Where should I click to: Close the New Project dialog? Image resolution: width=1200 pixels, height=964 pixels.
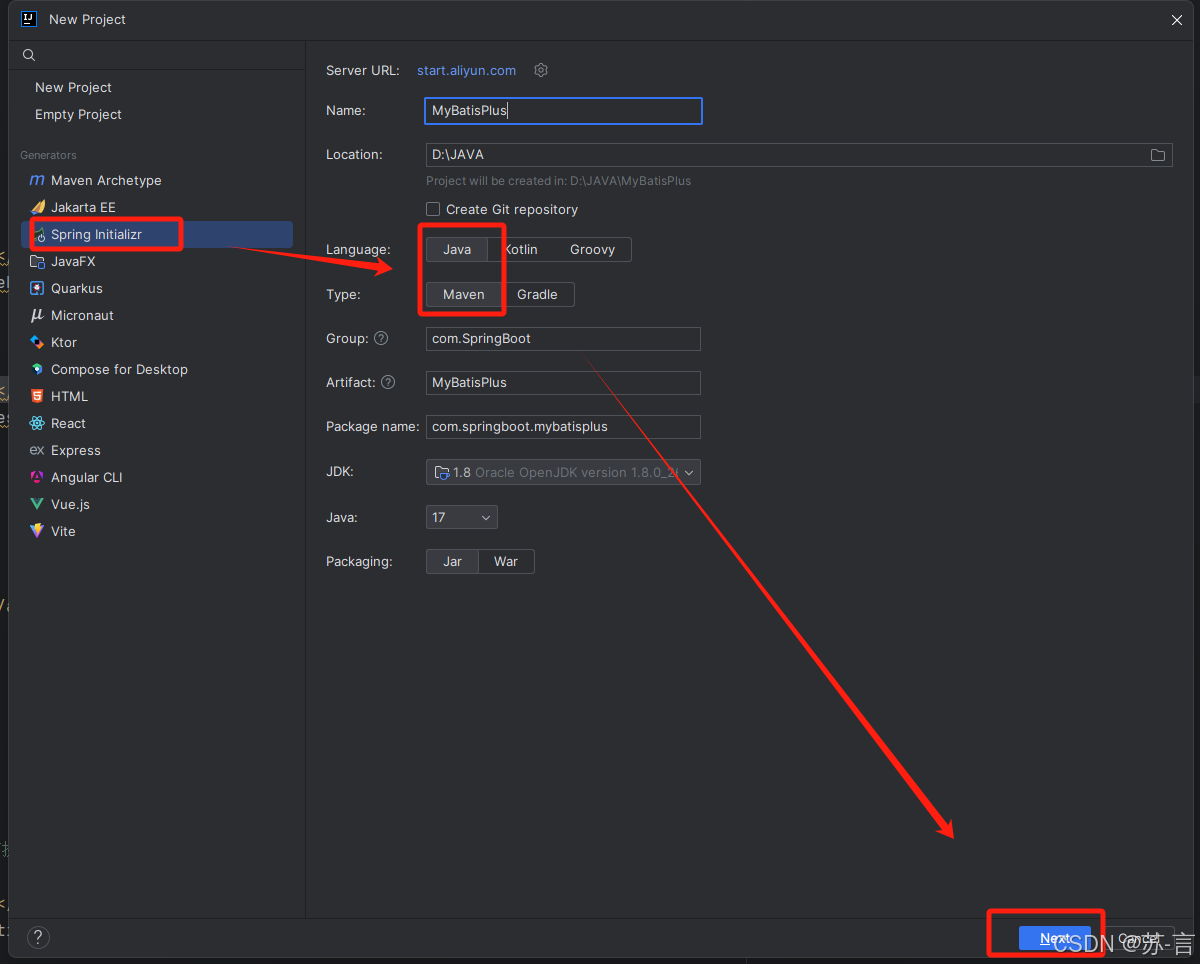coord(1177,19)
